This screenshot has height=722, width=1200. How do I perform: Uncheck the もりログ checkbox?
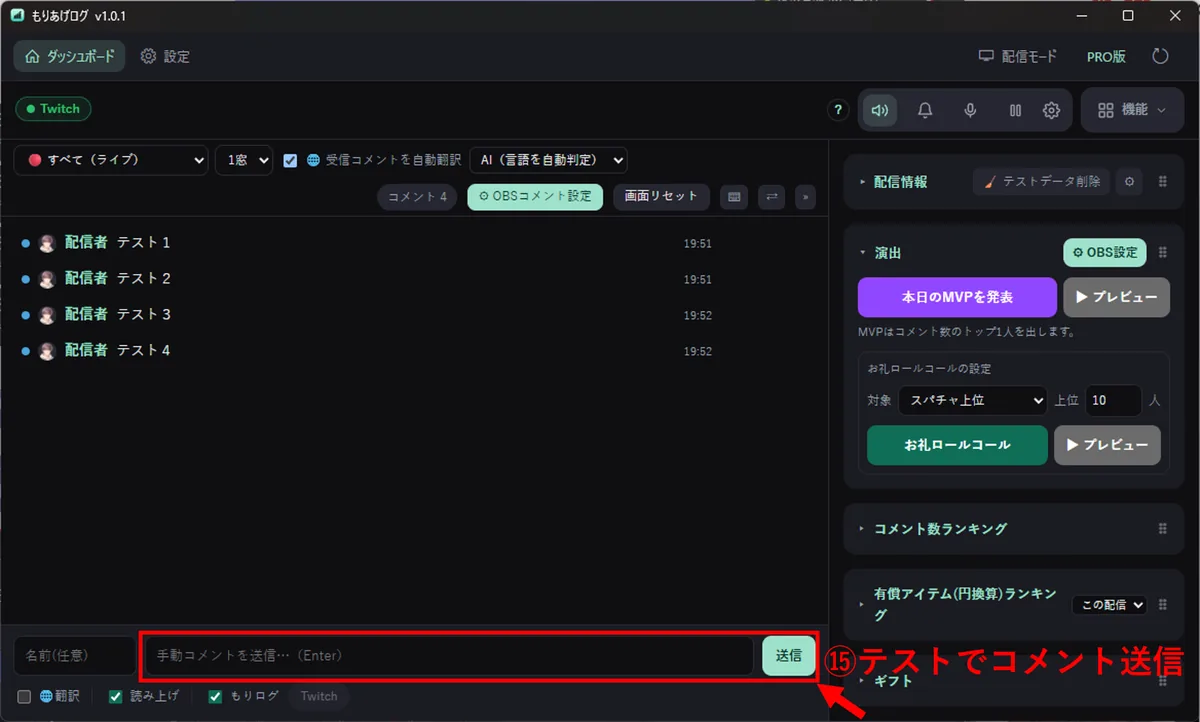pos(215,696)
